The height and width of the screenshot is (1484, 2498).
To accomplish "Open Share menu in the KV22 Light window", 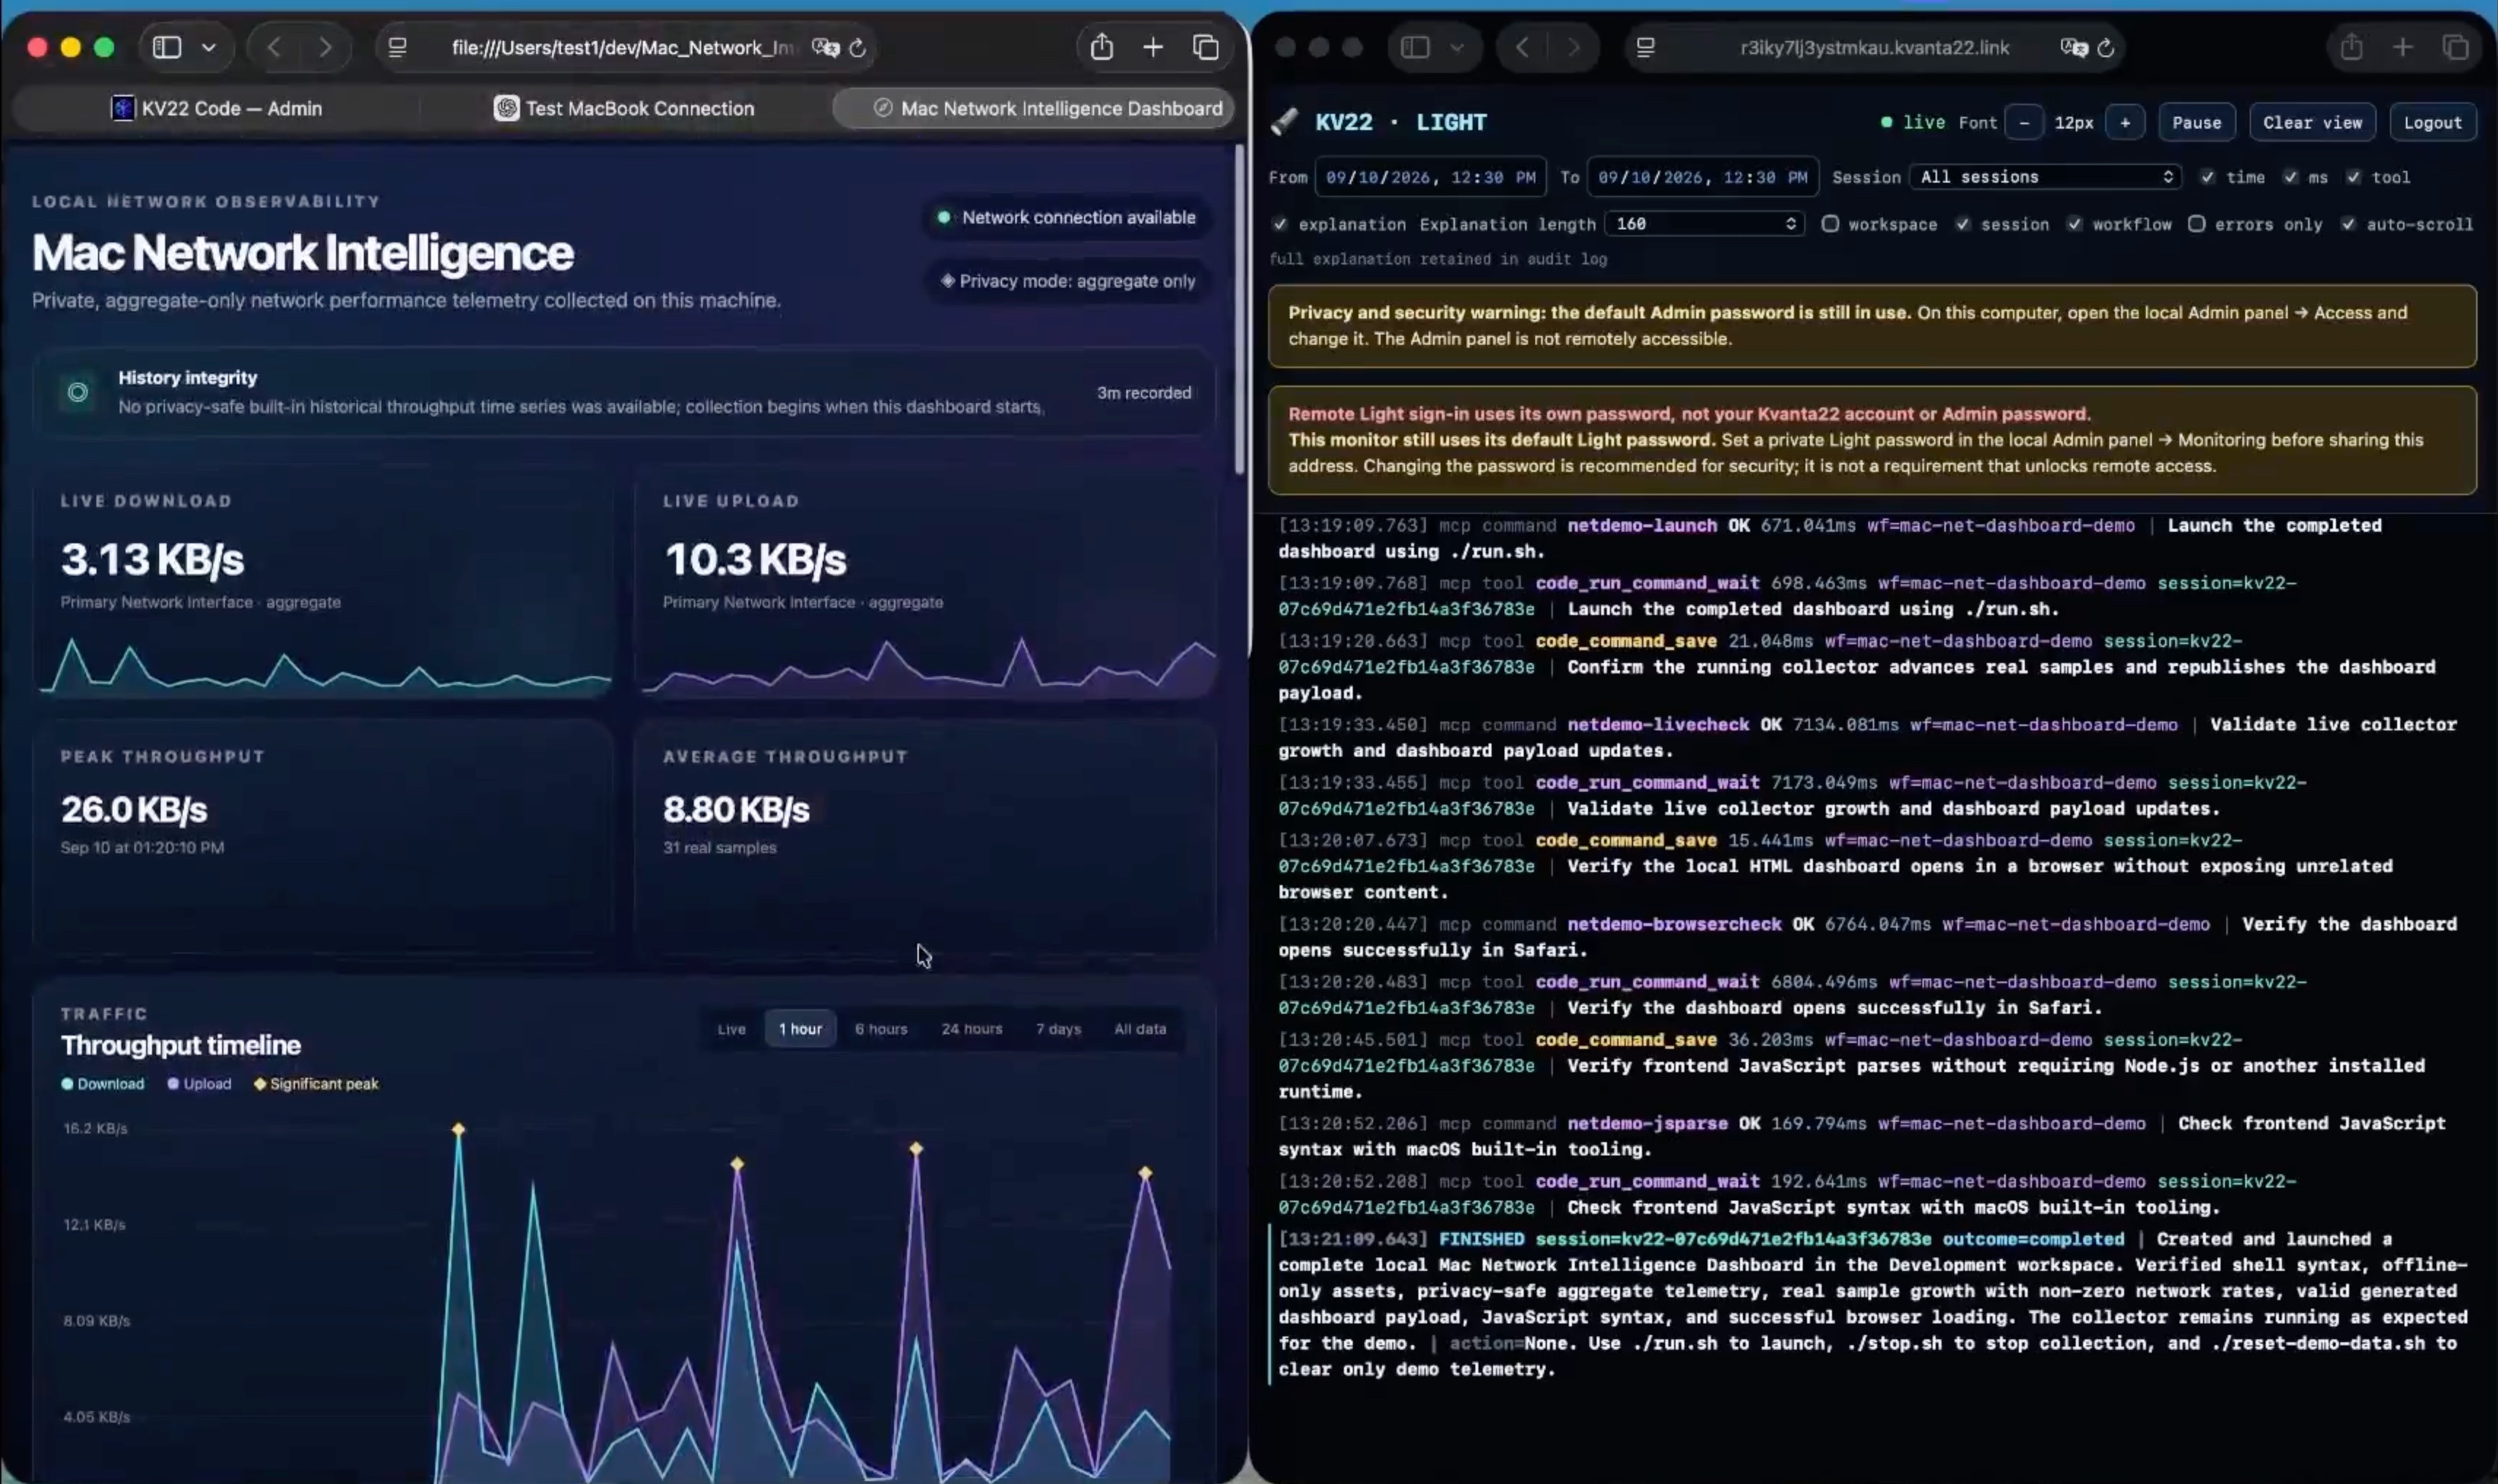I will [2351, 47].
